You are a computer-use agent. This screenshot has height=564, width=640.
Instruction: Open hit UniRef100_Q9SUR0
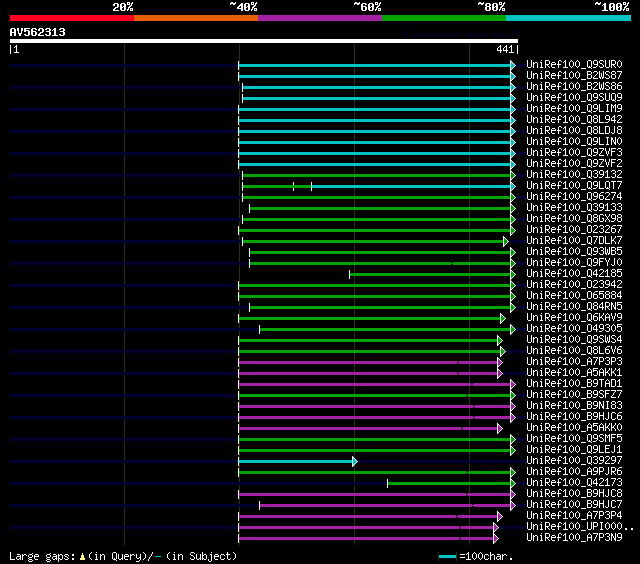tap(574, 64)
